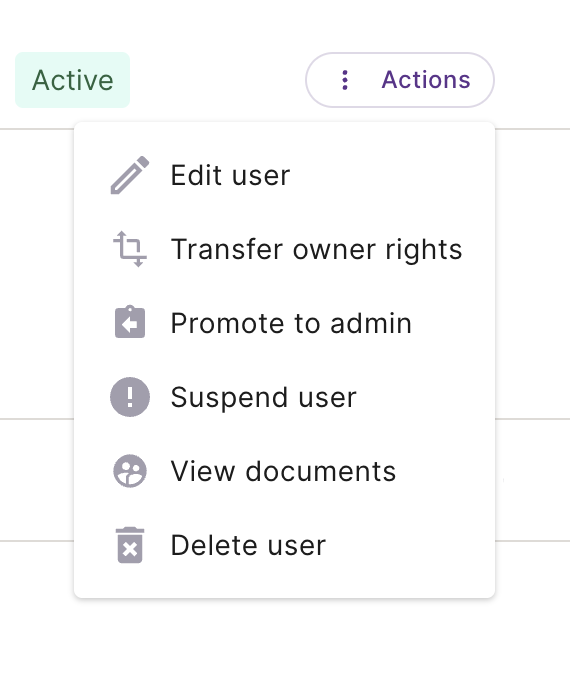Viewport: 570px width, 674px height.
Task: Select Promote to admin option
Action: (x=285, y=323)
